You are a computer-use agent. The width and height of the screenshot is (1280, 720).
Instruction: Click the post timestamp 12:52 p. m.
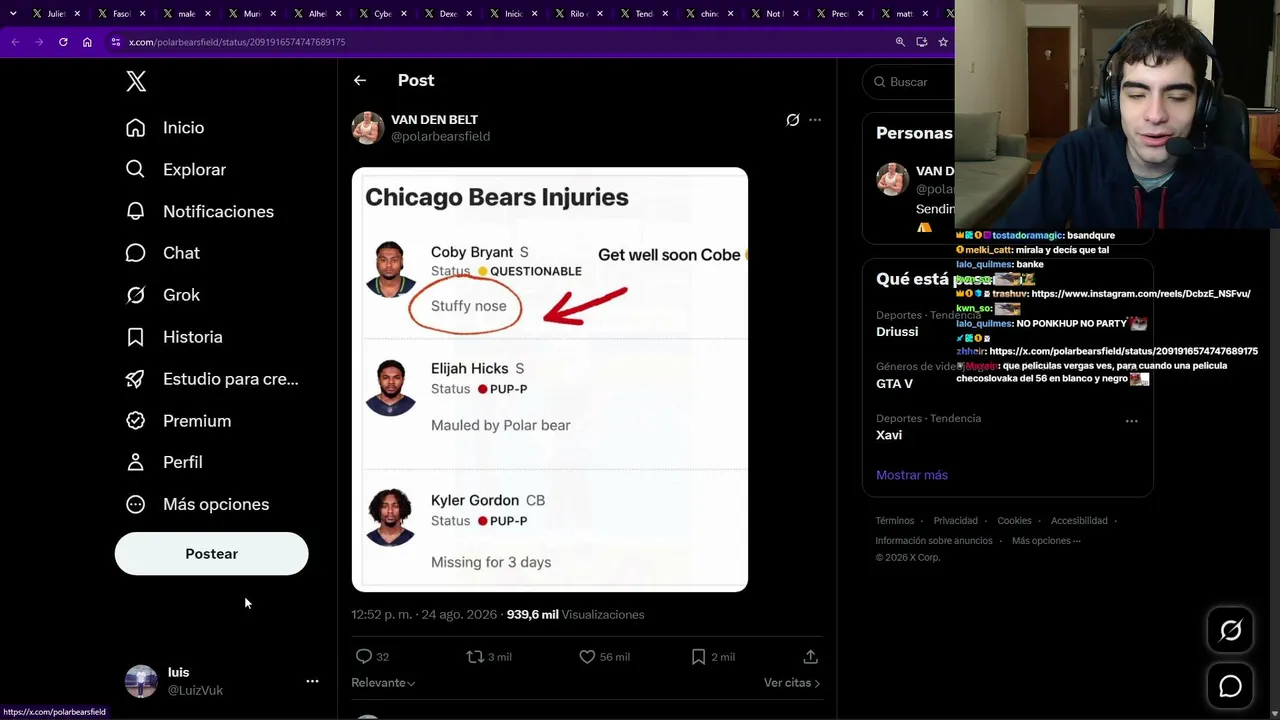click(381, 615)
